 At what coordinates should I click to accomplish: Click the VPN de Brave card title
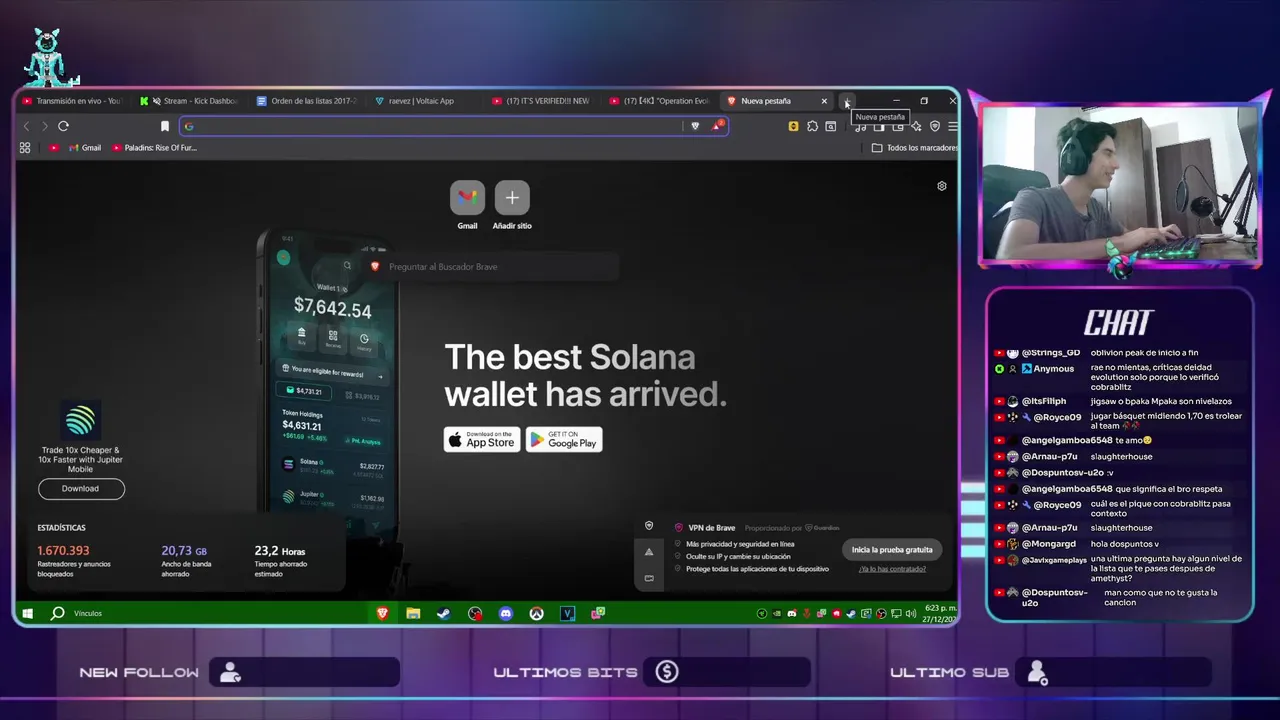point(711,528)
